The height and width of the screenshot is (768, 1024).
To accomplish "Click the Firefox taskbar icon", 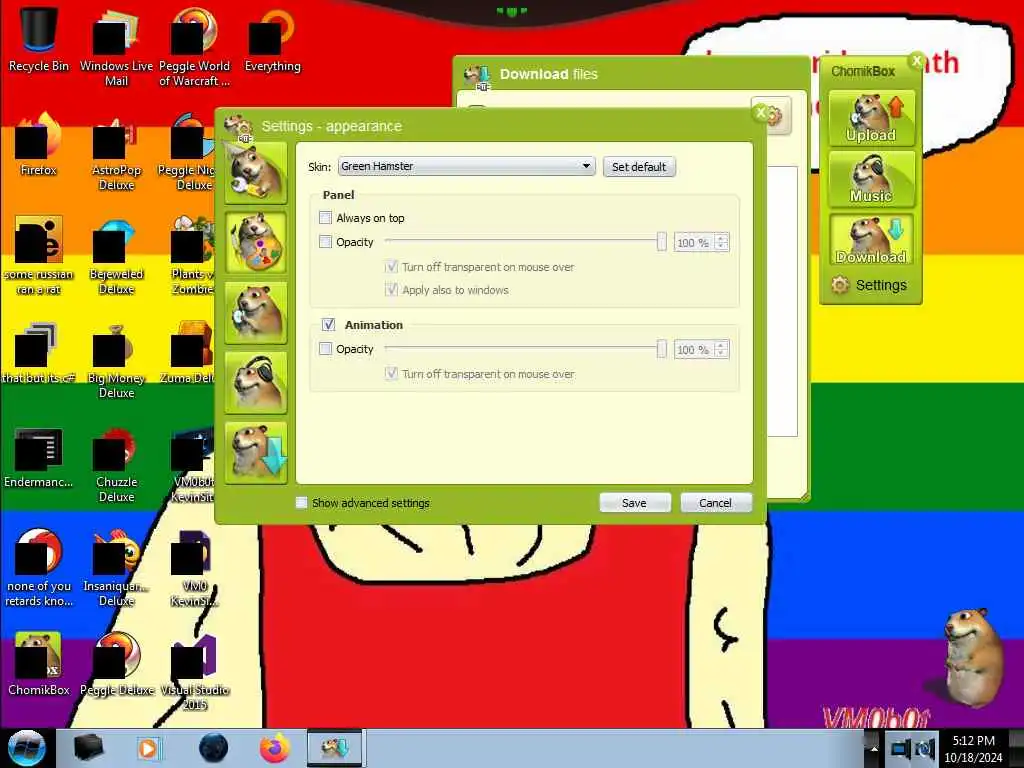I will (275, 748).
